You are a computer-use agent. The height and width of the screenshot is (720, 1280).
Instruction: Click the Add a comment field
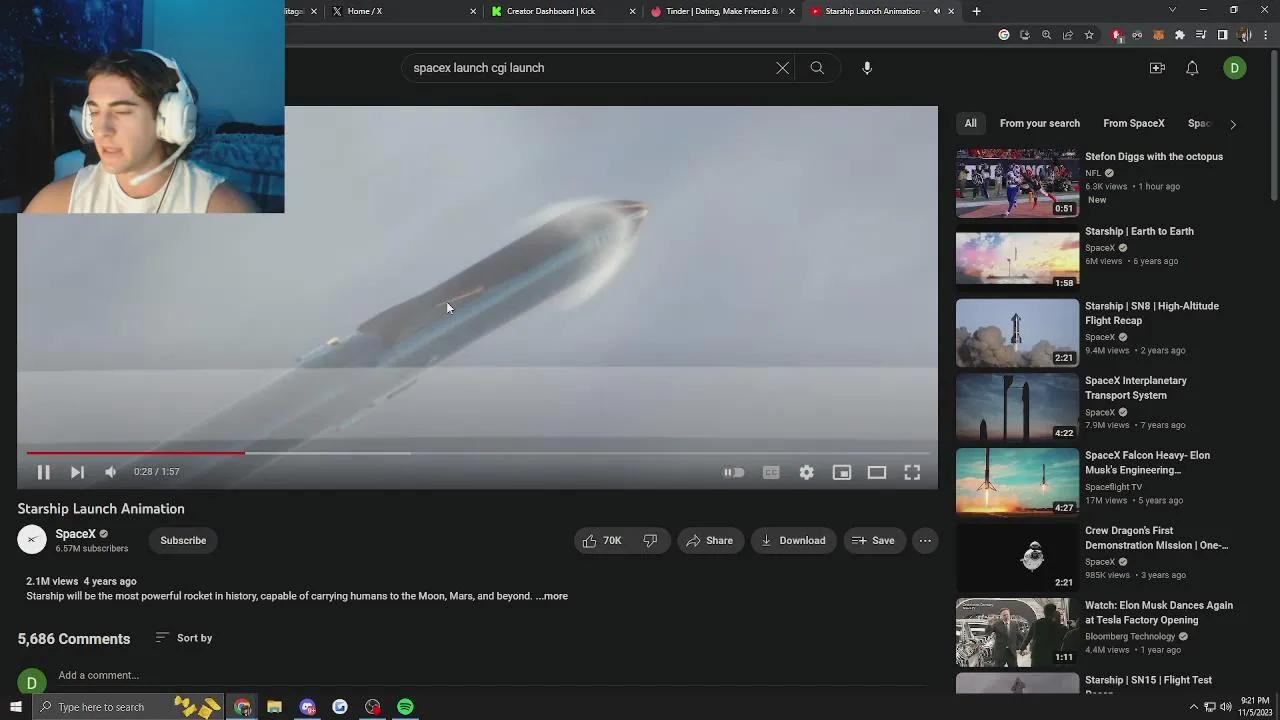point(98,675)
